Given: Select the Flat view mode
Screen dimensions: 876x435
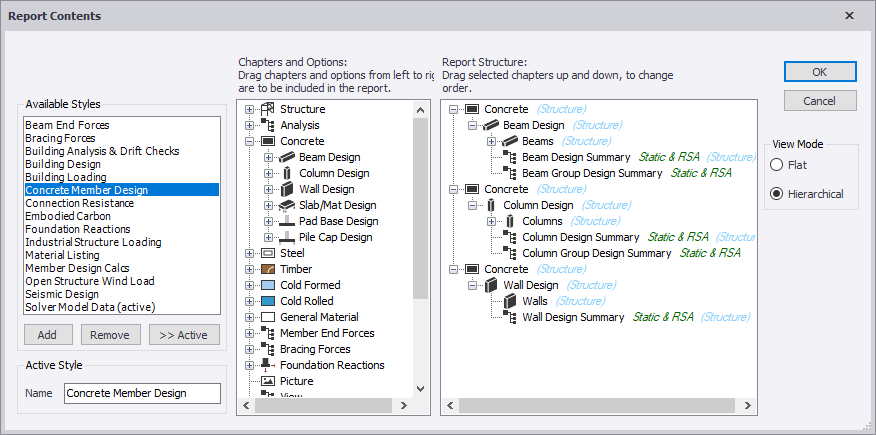Looking at the screenshot, I should pyautogui.click(x=777, y=165).
